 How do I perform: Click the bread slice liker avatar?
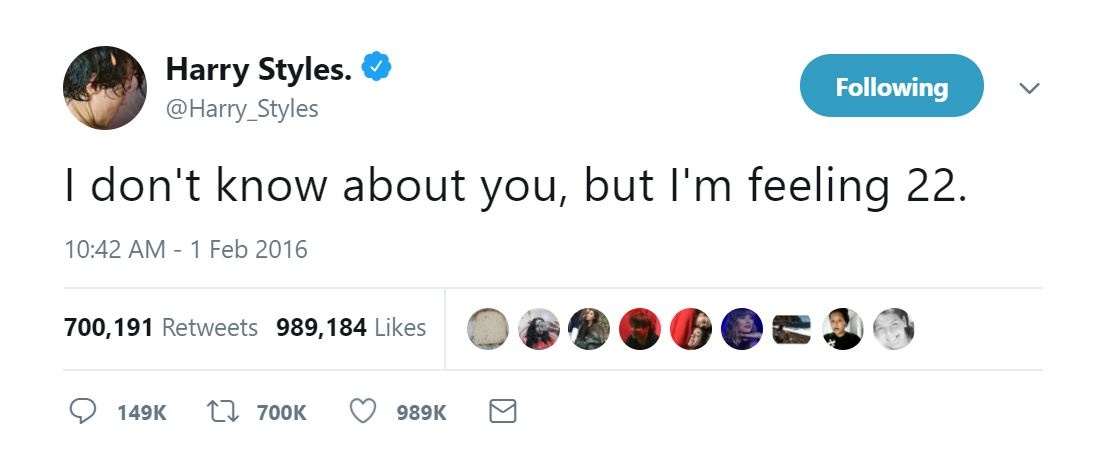487,328
